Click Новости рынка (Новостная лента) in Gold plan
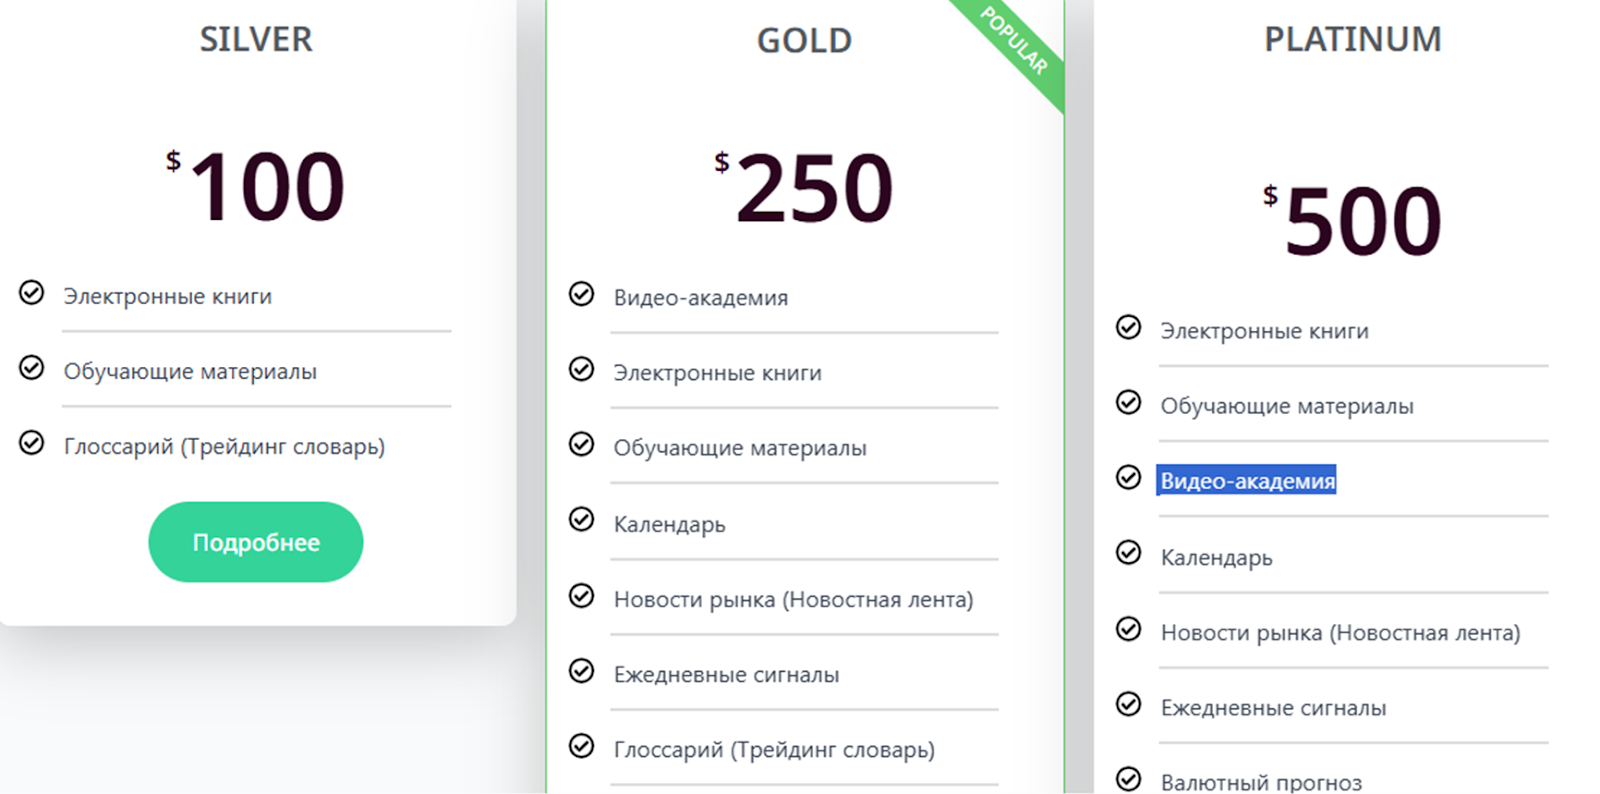Image resolution: width=1600 pixels, height=794 pixels. pos(793,600)
